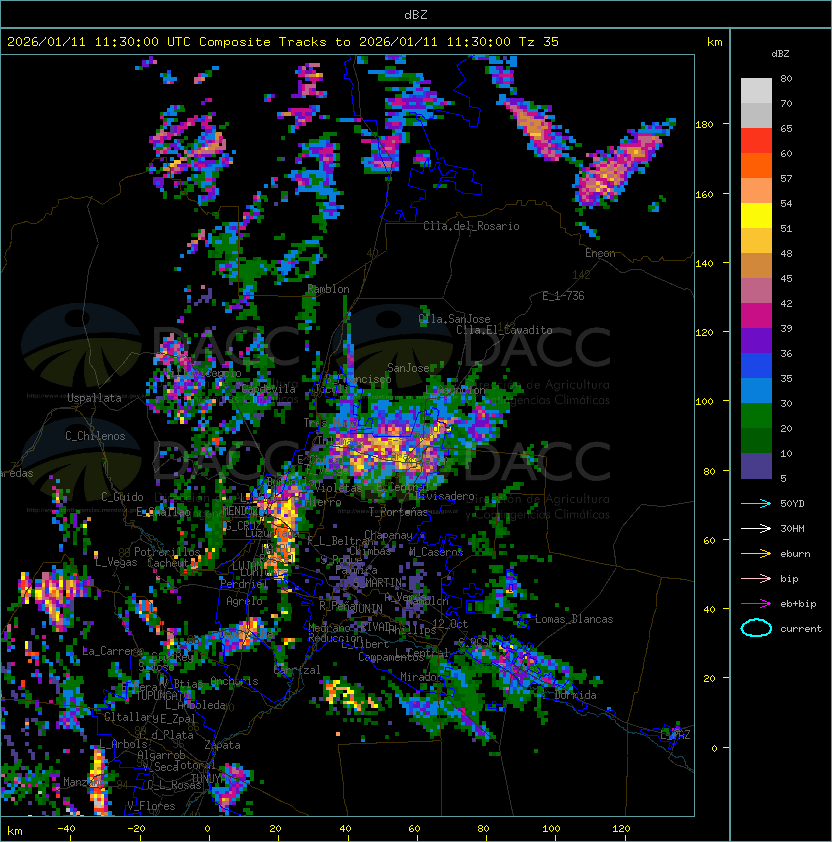Screen dimensions: 832x842
Task: Click the 'C_Chilenos' place label
Action: (x=95, y=436)
